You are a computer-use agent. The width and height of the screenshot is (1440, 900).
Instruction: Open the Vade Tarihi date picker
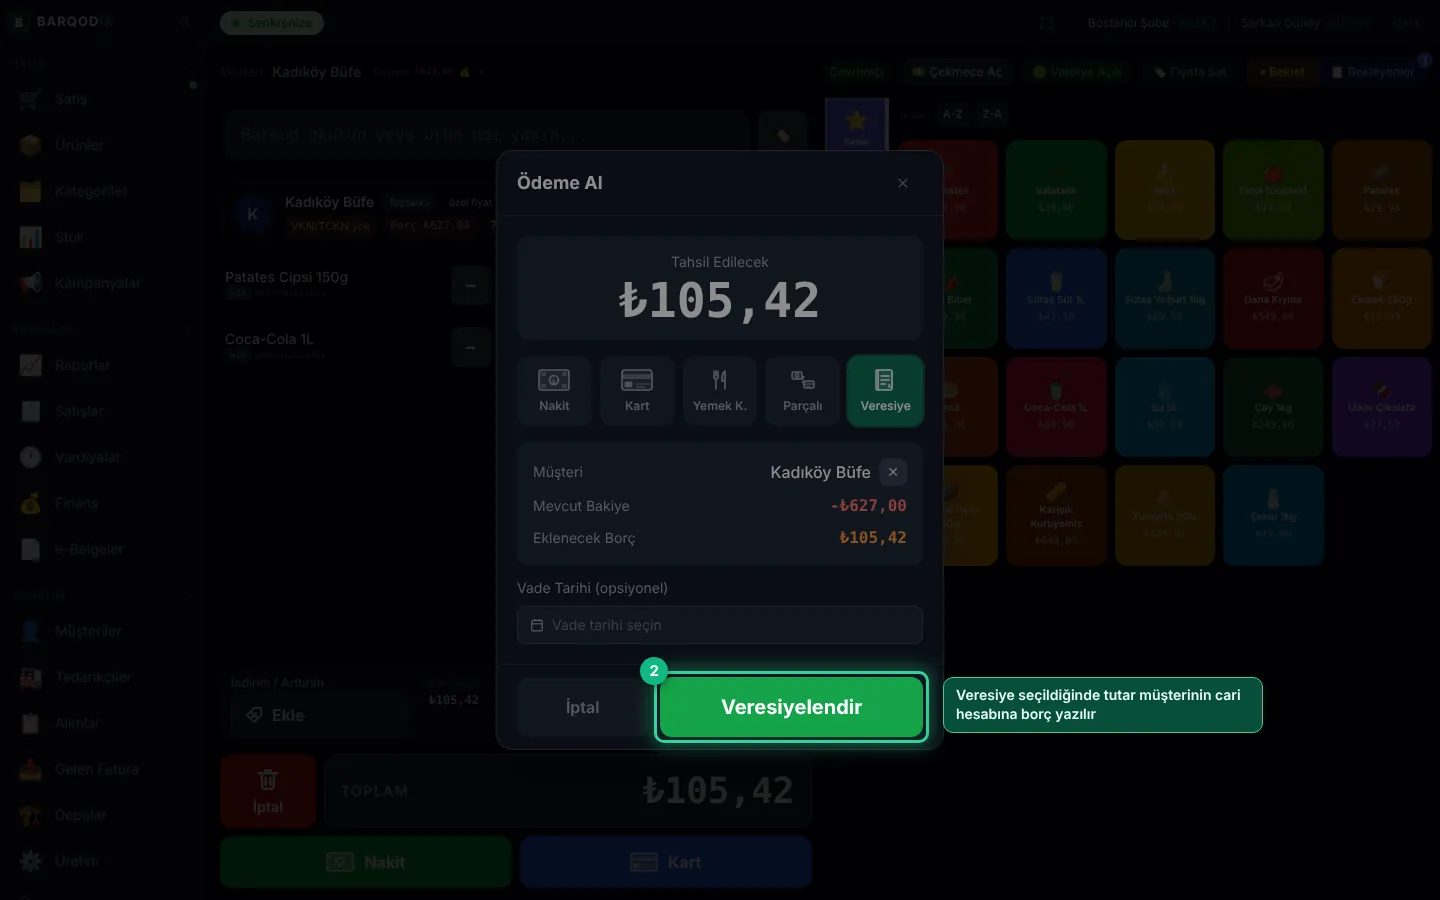(x=720, y=625)
